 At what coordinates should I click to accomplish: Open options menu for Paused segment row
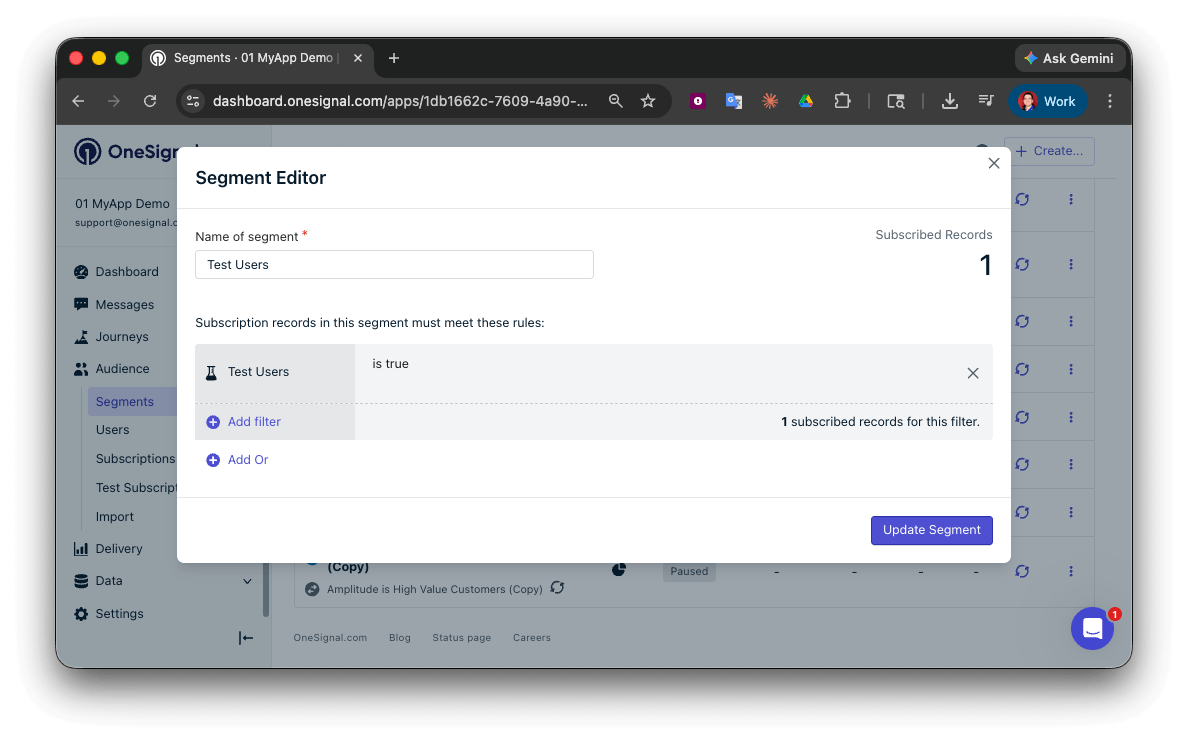[x=1071, y=571]
